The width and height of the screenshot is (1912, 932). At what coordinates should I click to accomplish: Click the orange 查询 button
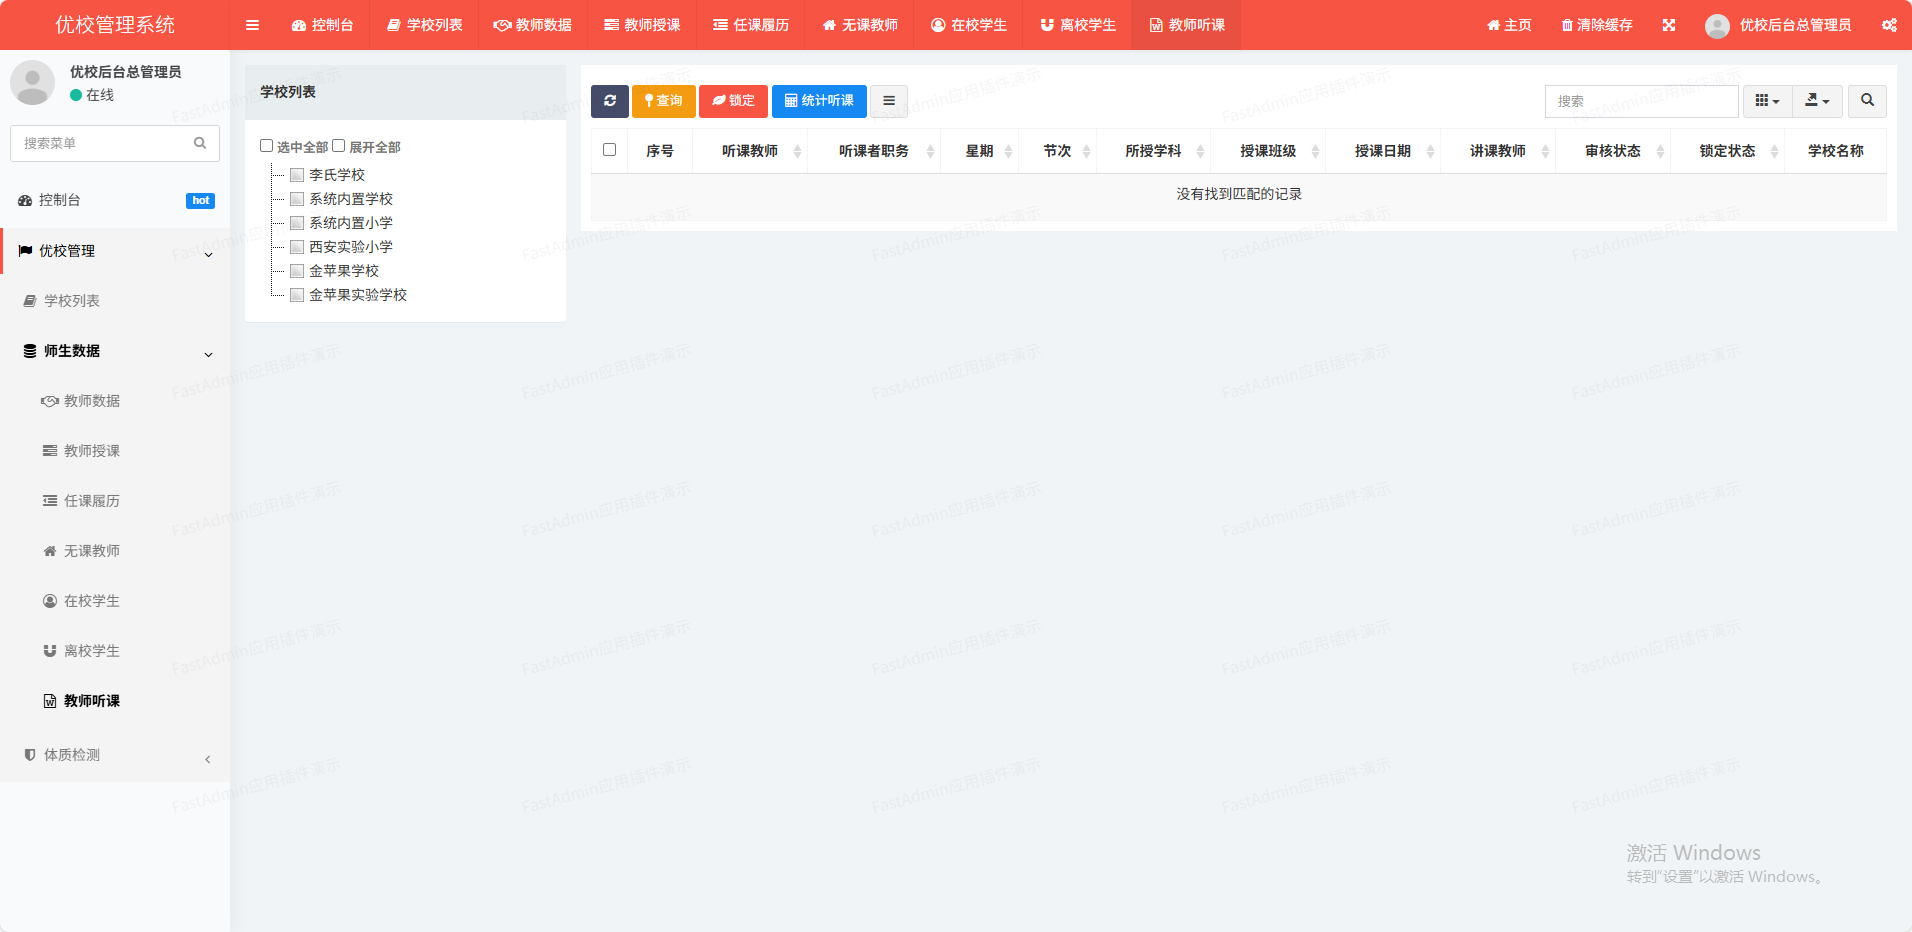(x=664, y=101)
